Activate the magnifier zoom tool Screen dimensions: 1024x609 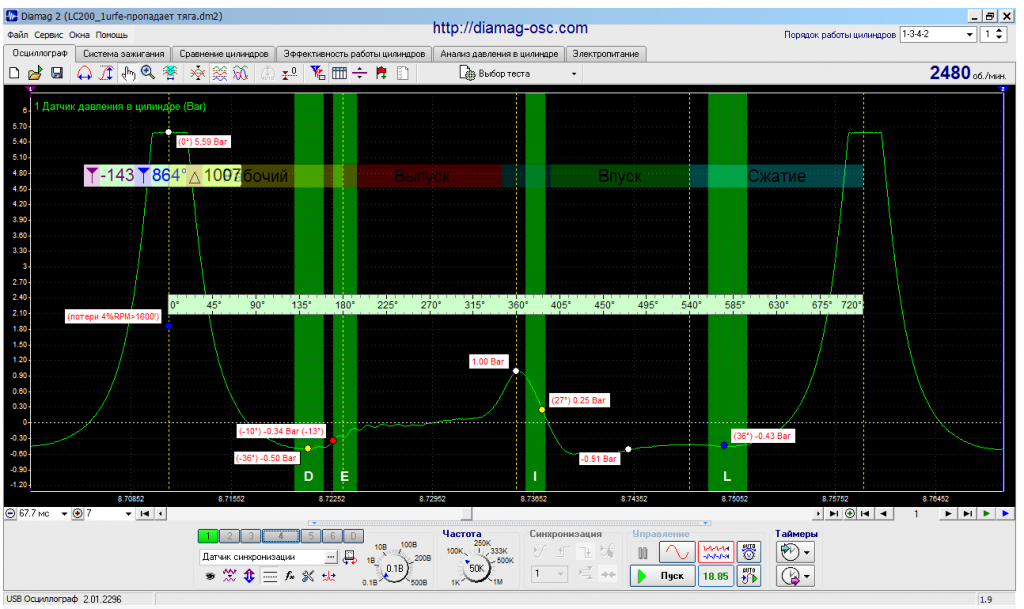[x=148, y=73]
